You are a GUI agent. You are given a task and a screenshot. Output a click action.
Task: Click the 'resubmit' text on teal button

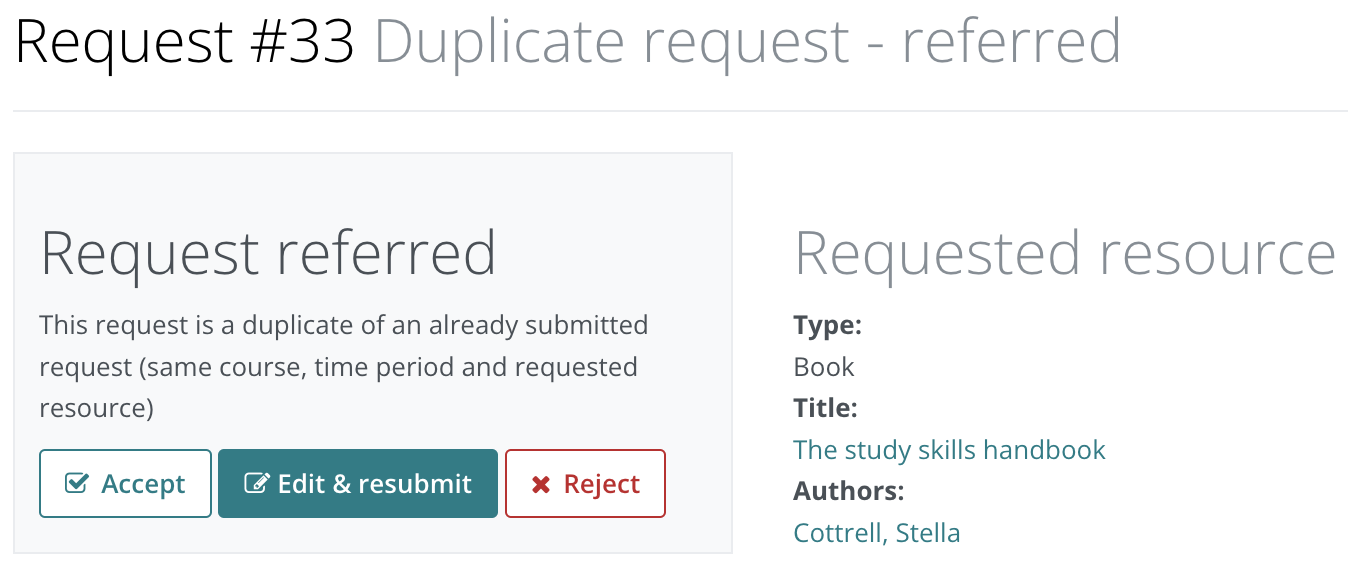415,484
